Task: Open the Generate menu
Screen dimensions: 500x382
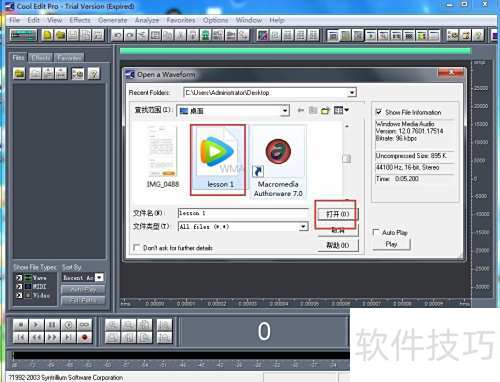Action: tap(113, 20)
